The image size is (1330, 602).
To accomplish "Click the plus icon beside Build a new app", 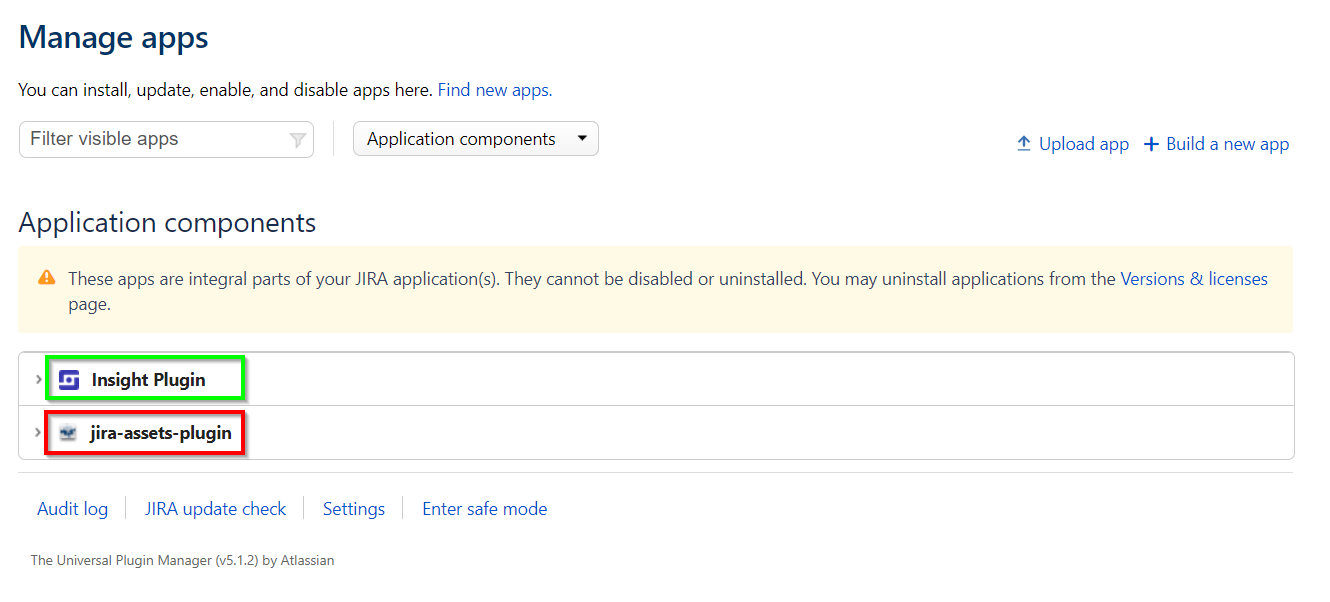I will click(x=1151, y=144).
